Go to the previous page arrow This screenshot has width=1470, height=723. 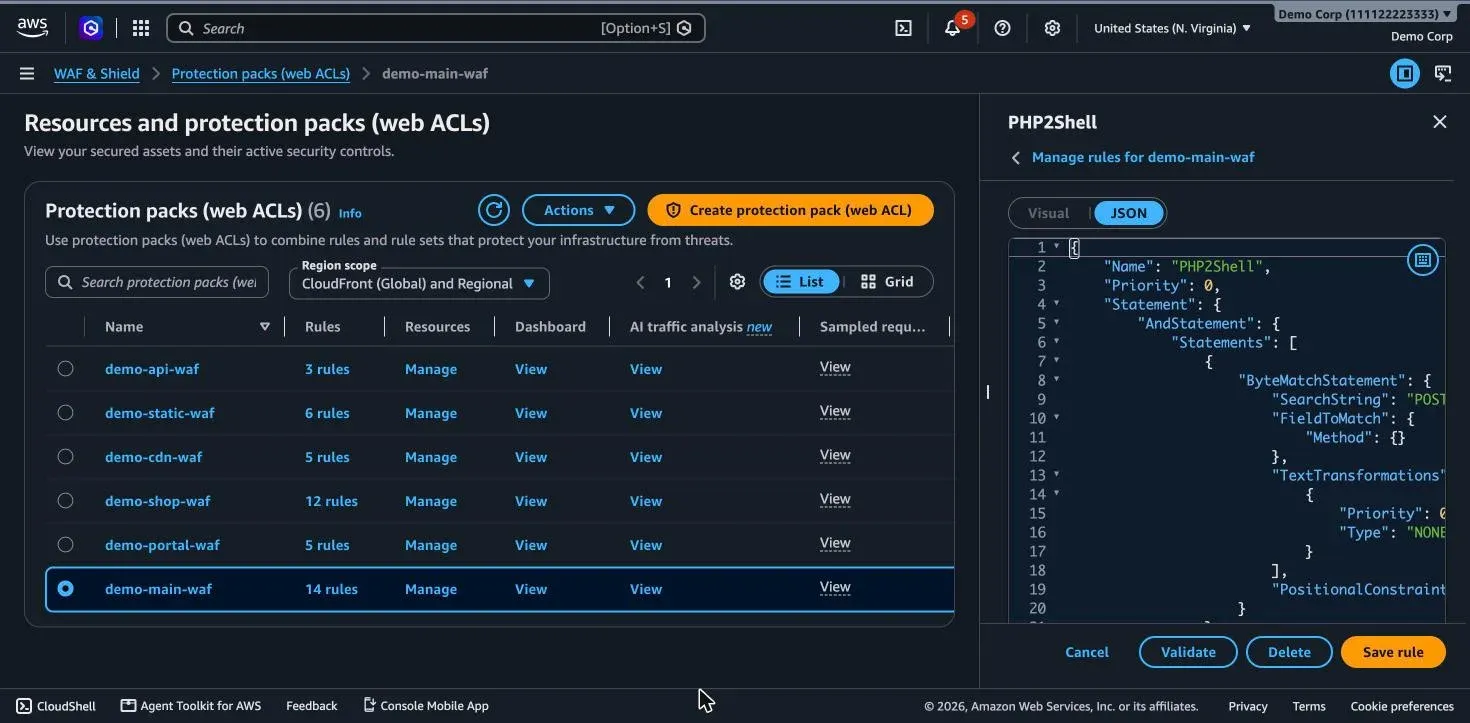click(x=640, y=283)
